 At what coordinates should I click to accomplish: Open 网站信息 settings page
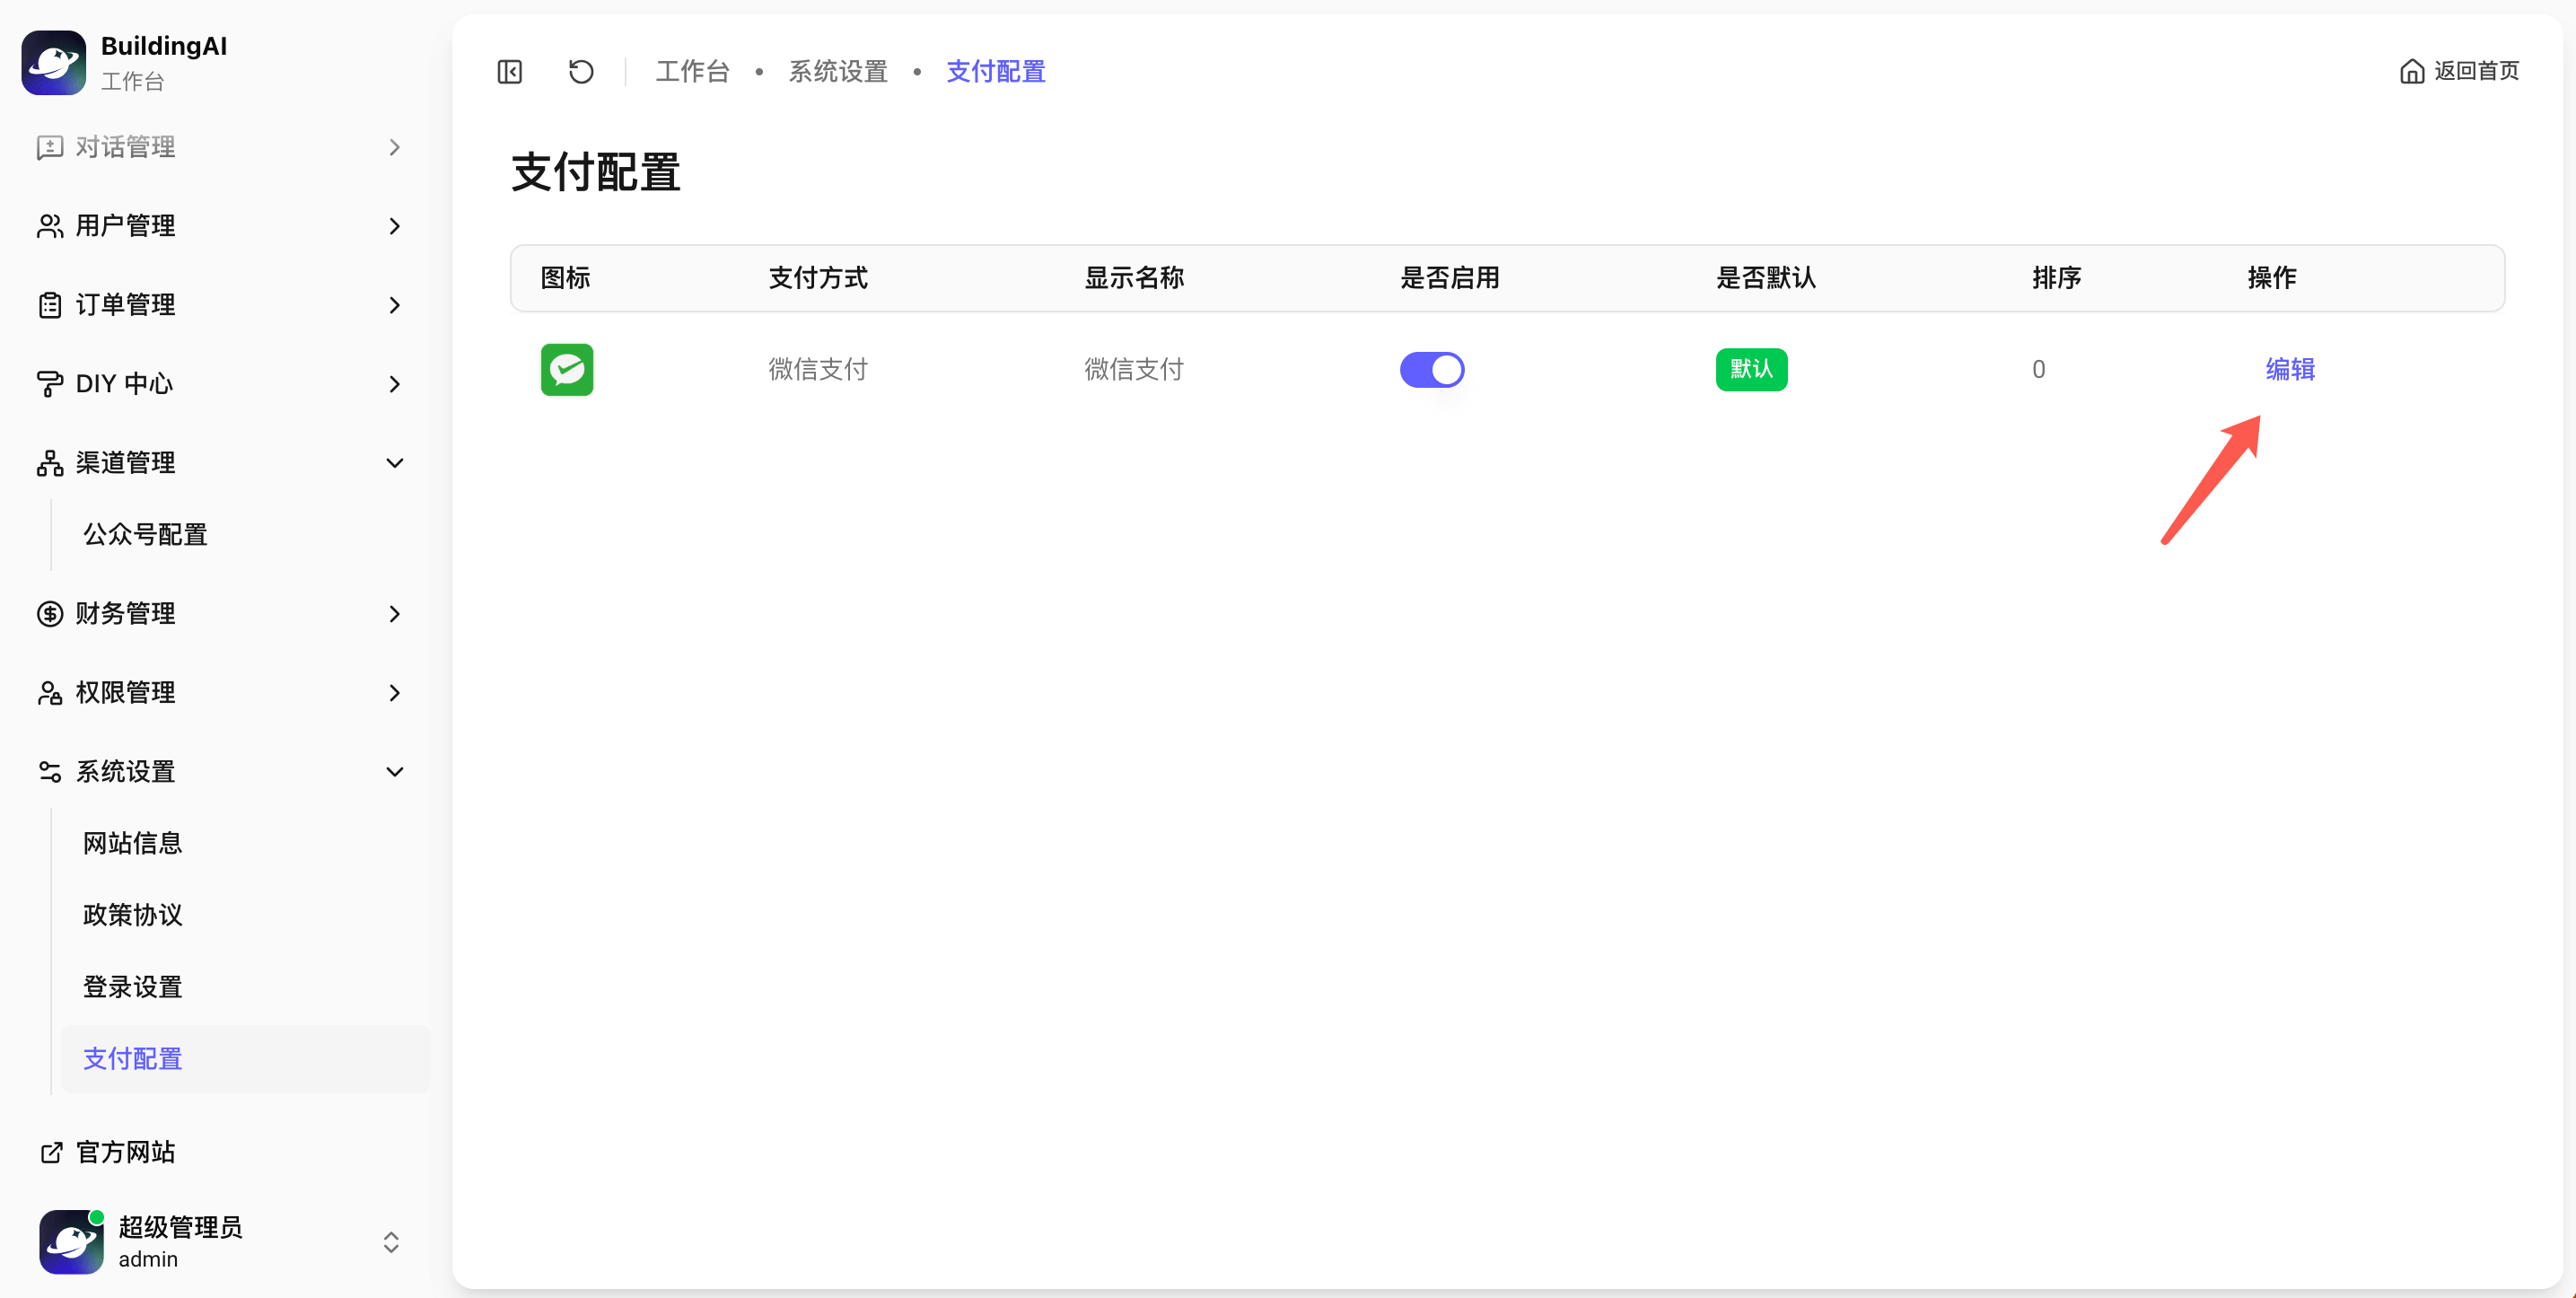(x=133, y=843)
